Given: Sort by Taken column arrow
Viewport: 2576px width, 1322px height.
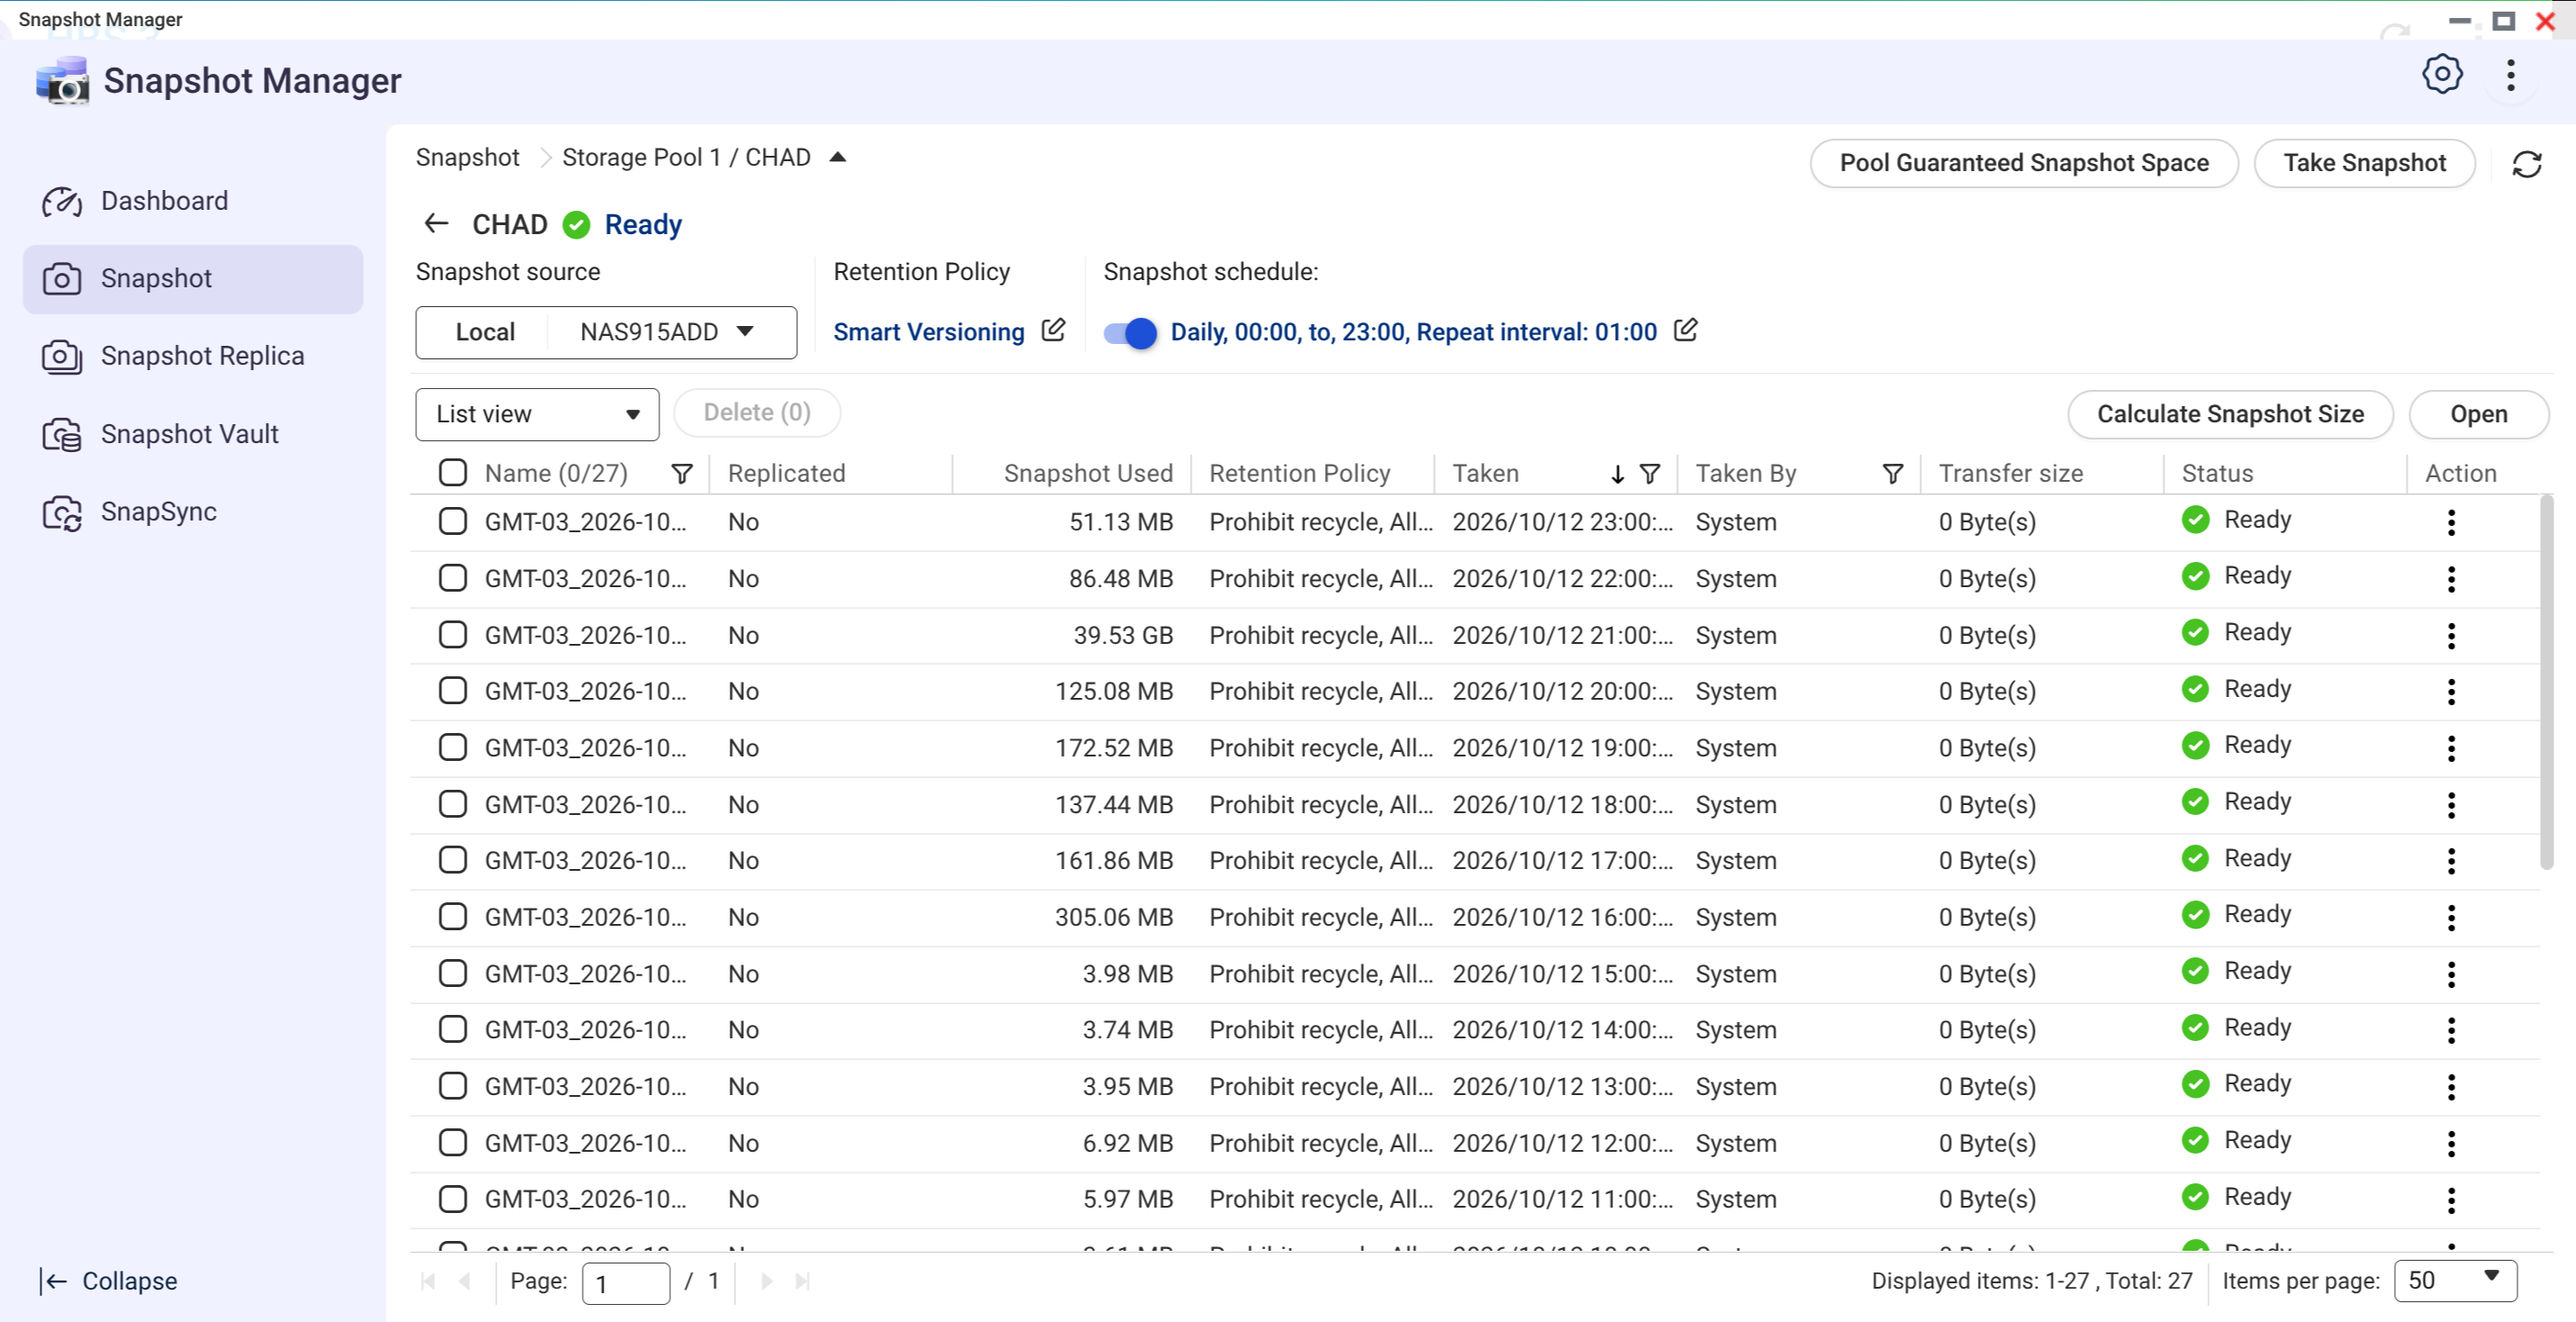Looking at the screenshot, I should tap(1617, 474).
